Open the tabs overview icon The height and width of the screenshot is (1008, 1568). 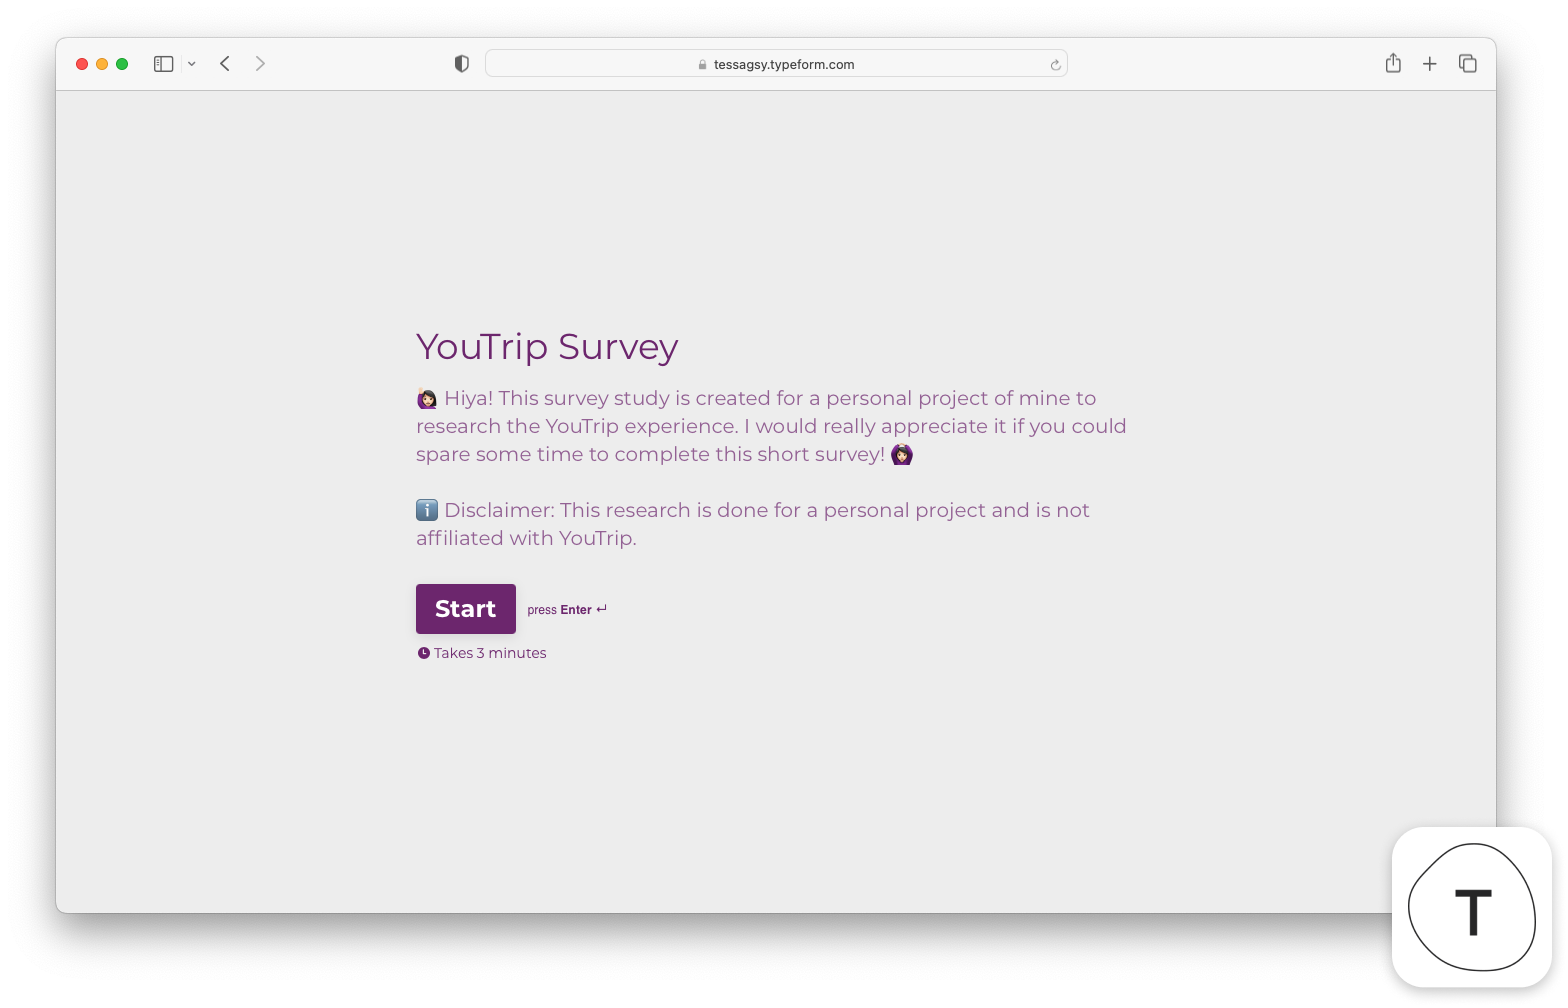(1467, 63)
